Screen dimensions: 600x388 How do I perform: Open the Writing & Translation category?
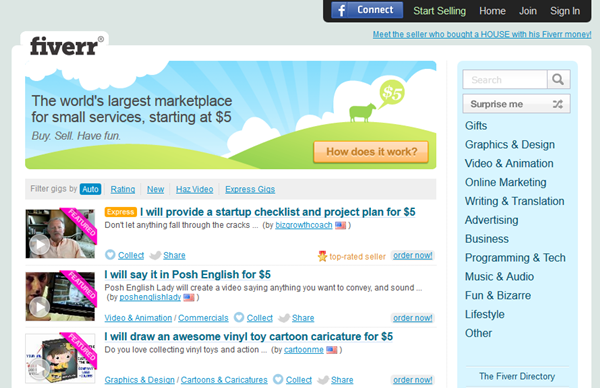tap(514, 201)
